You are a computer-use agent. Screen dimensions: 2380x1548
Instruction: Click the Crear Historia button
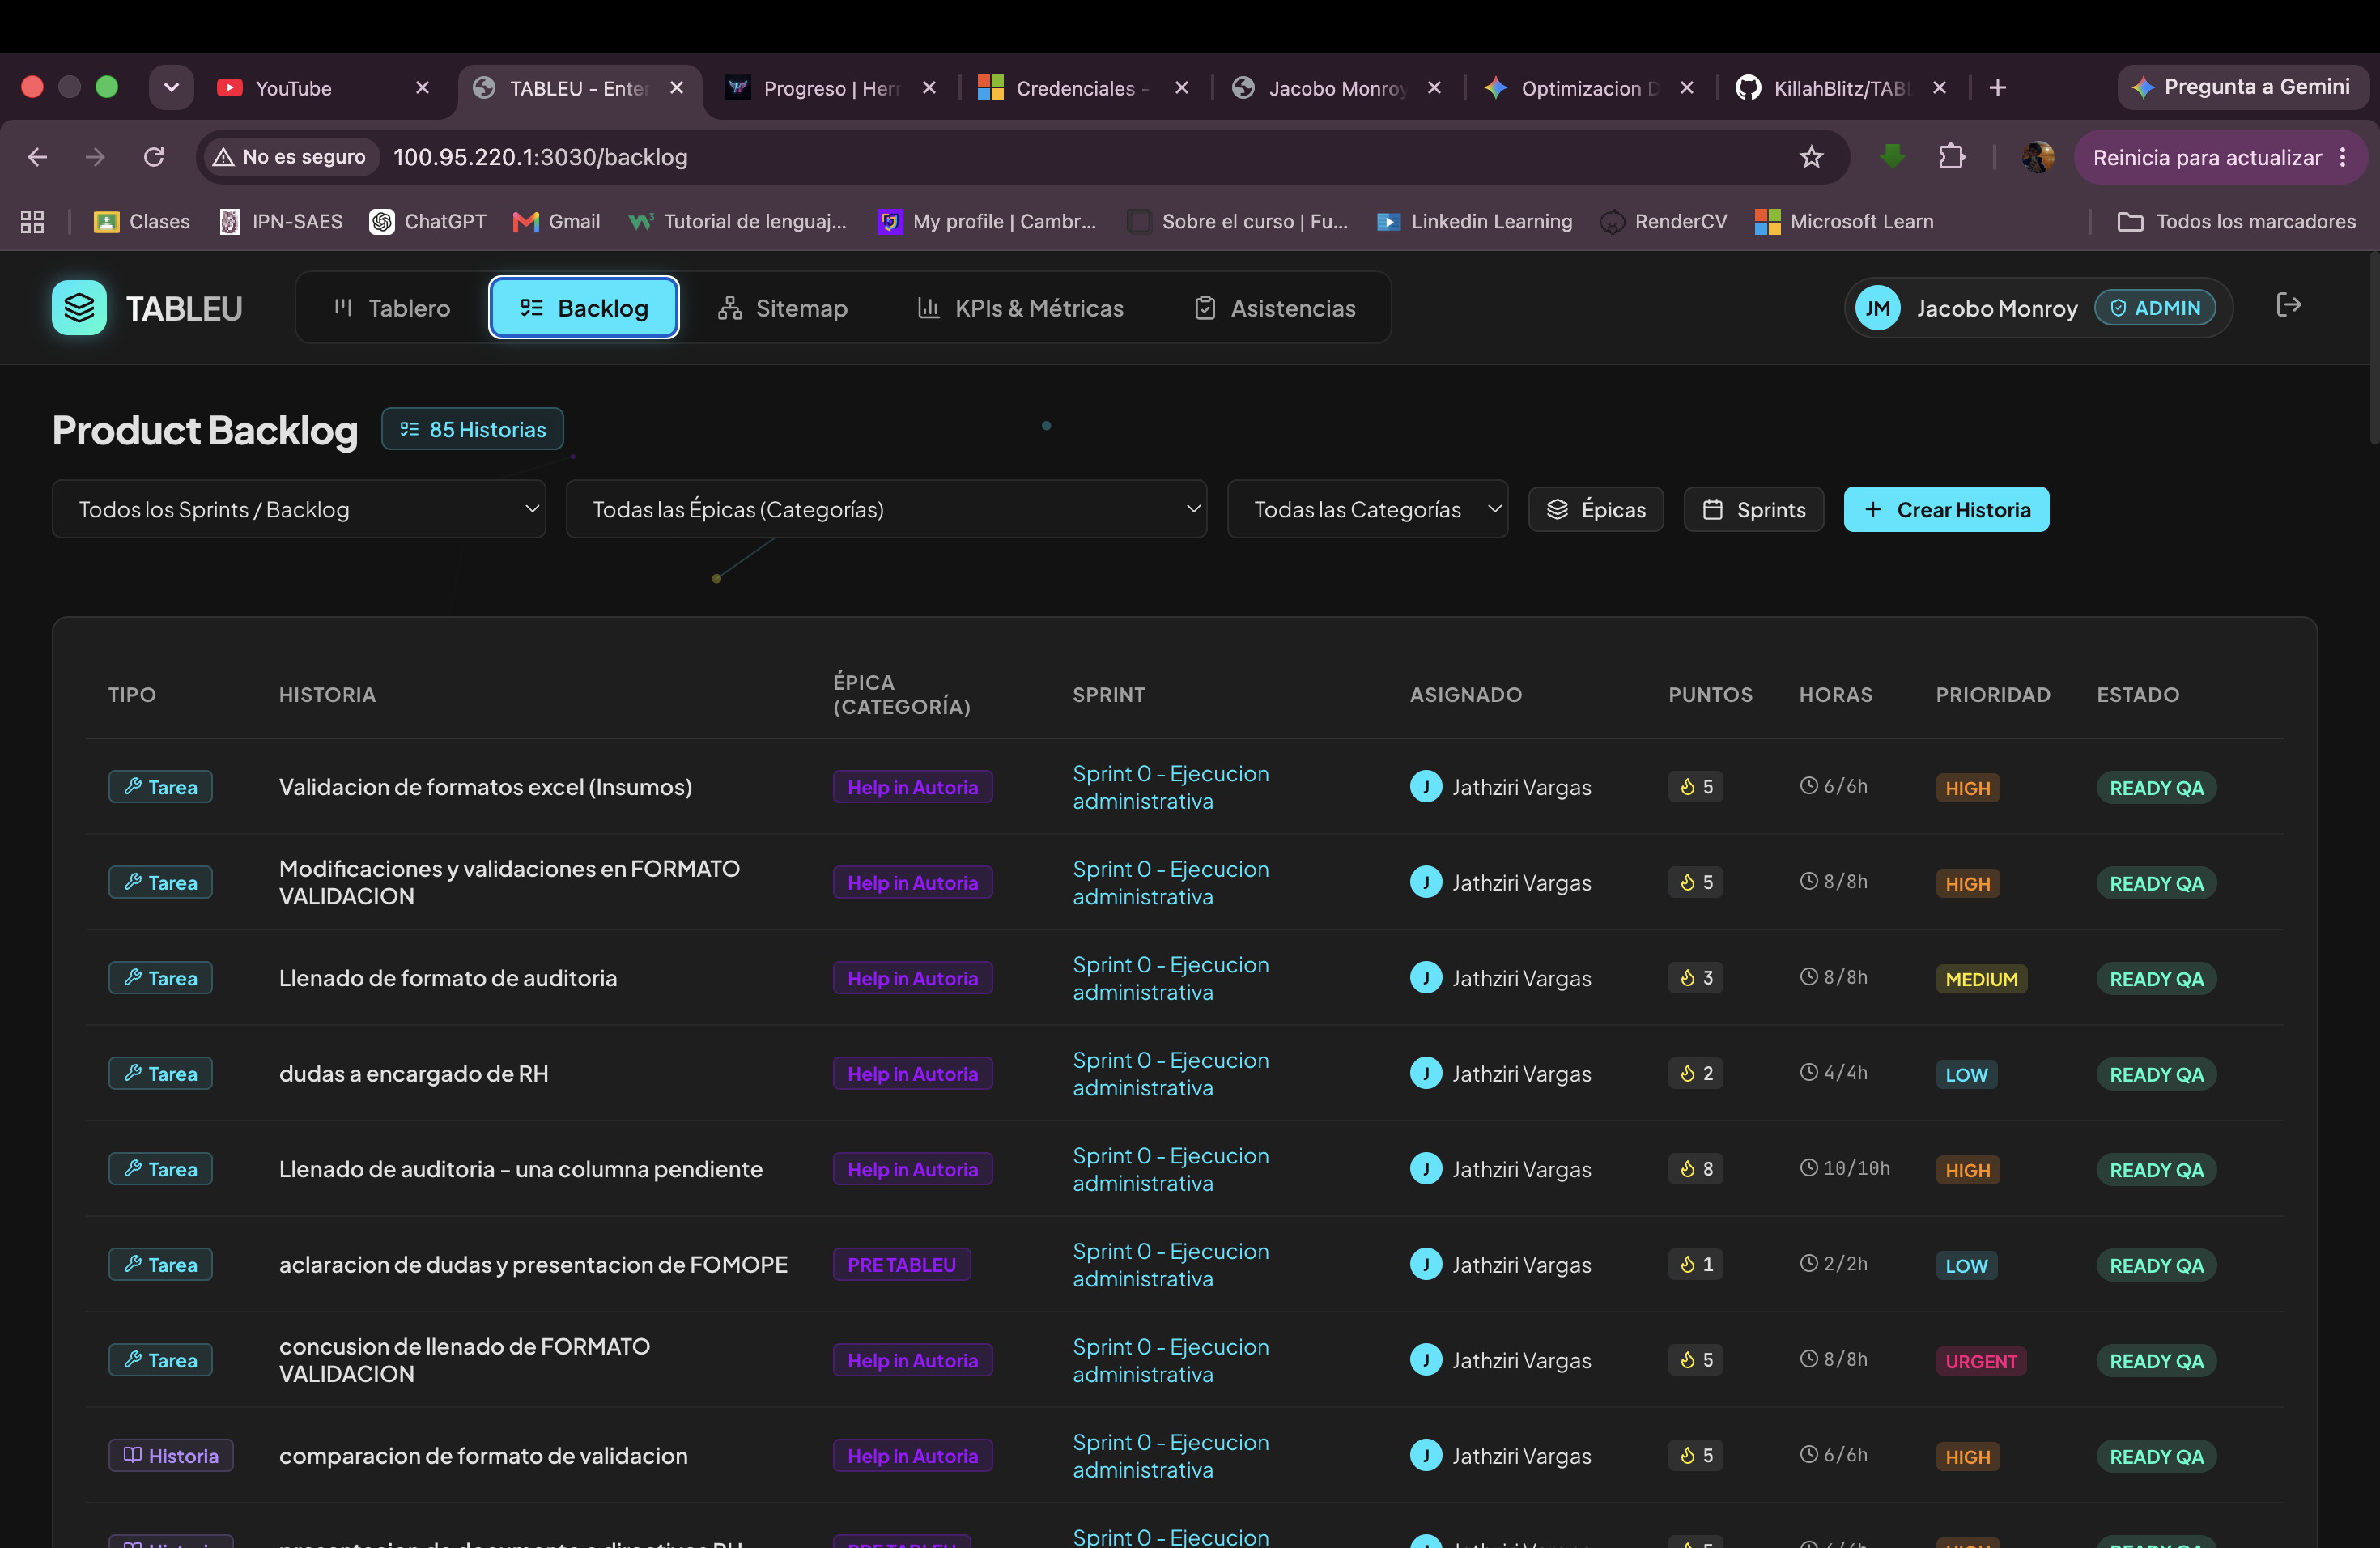point(1946,509)
